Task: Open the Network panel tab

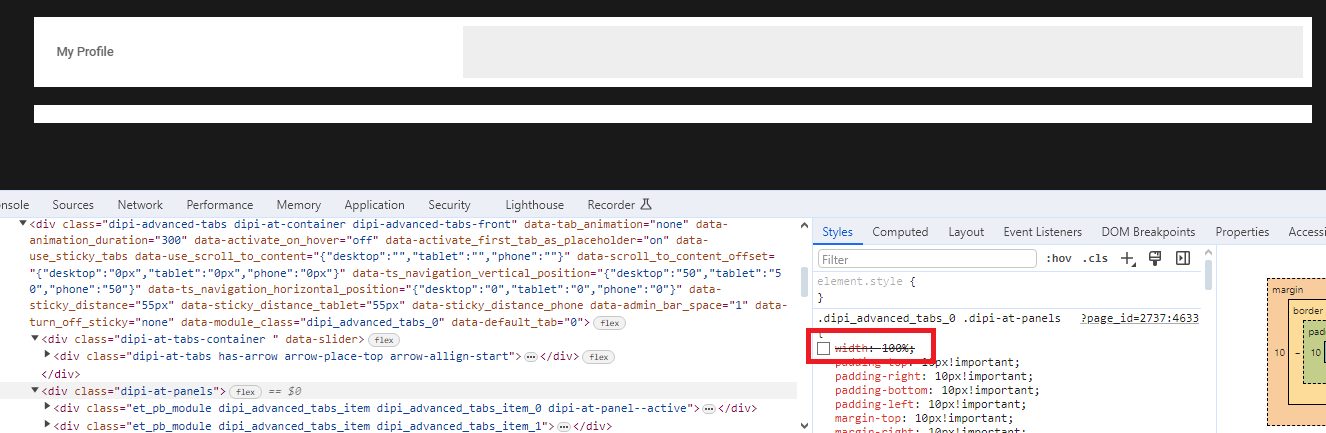Action: [139, 205]
